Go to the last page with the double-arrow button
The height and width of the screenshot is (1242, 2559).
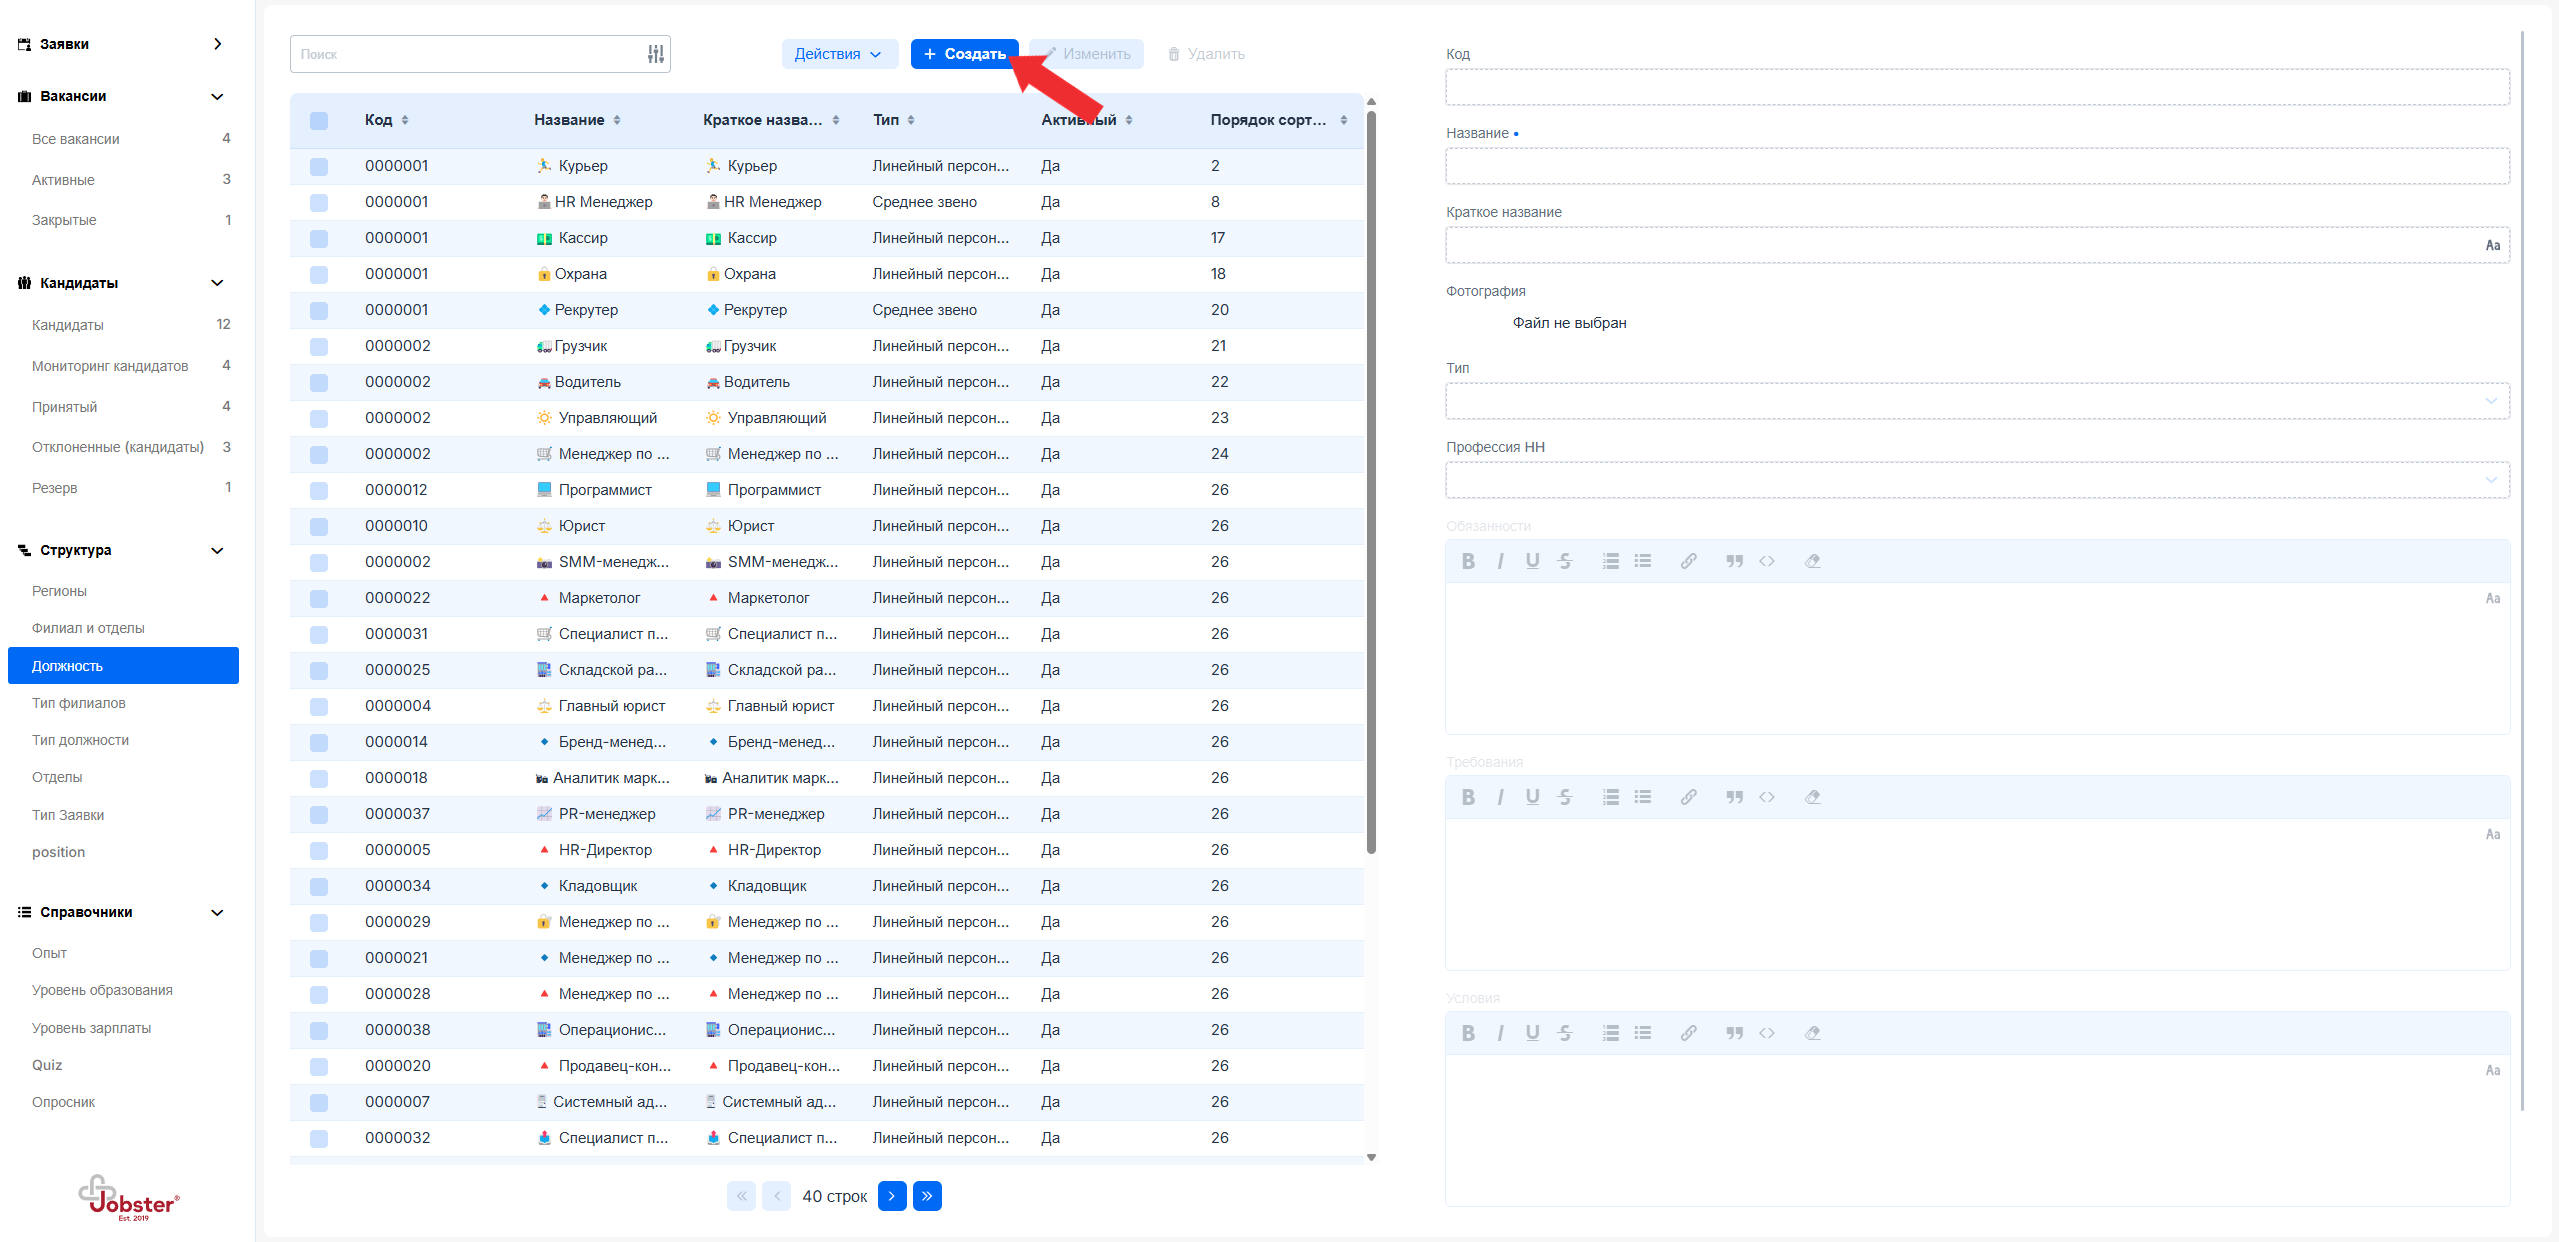927,1196
